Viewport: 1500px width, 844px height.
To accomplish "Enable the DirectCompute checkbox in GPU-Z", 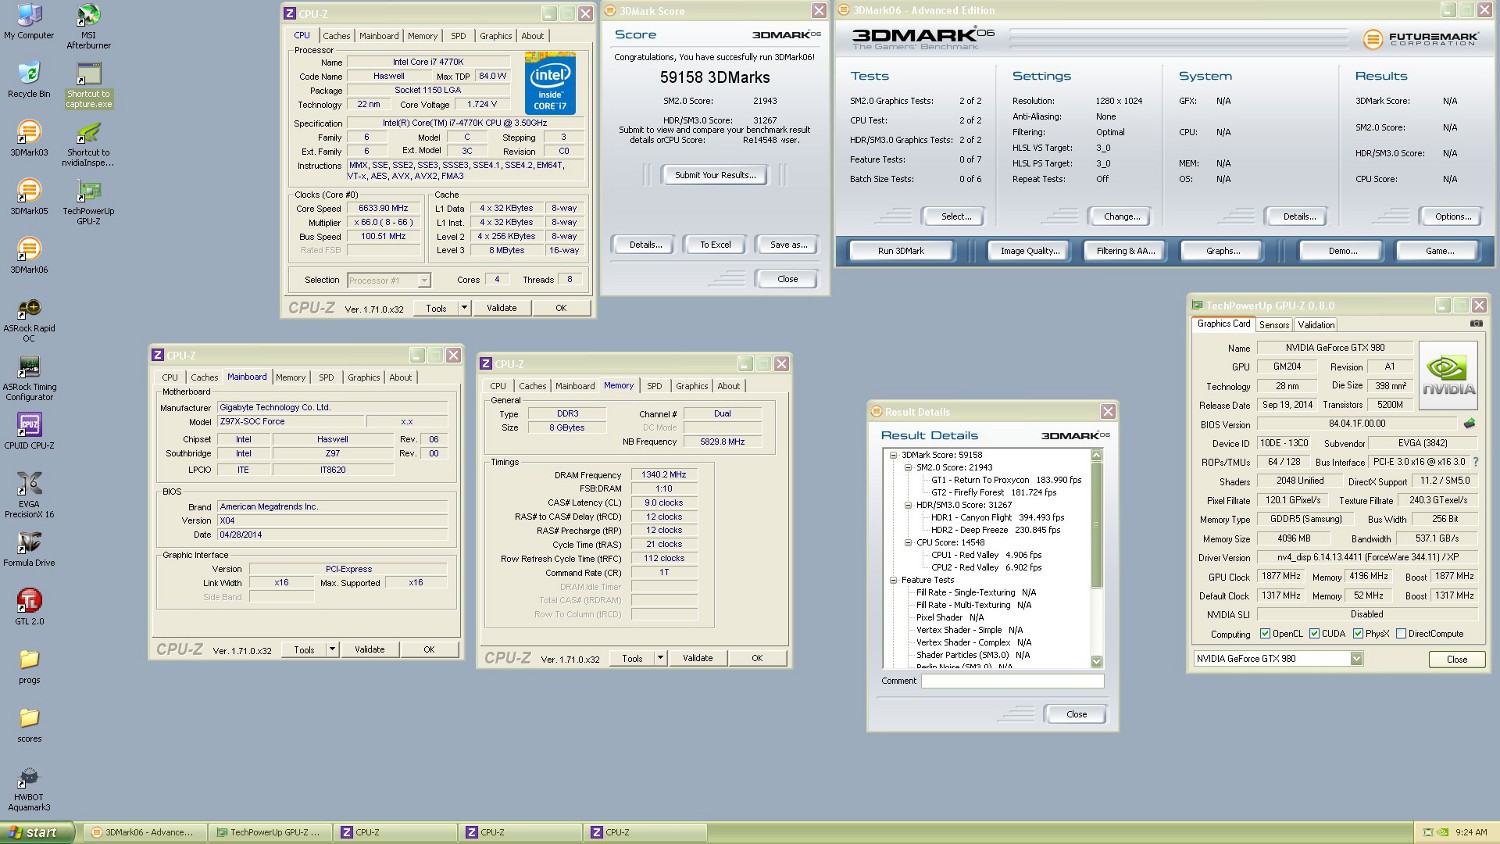I will point(1401,633).
